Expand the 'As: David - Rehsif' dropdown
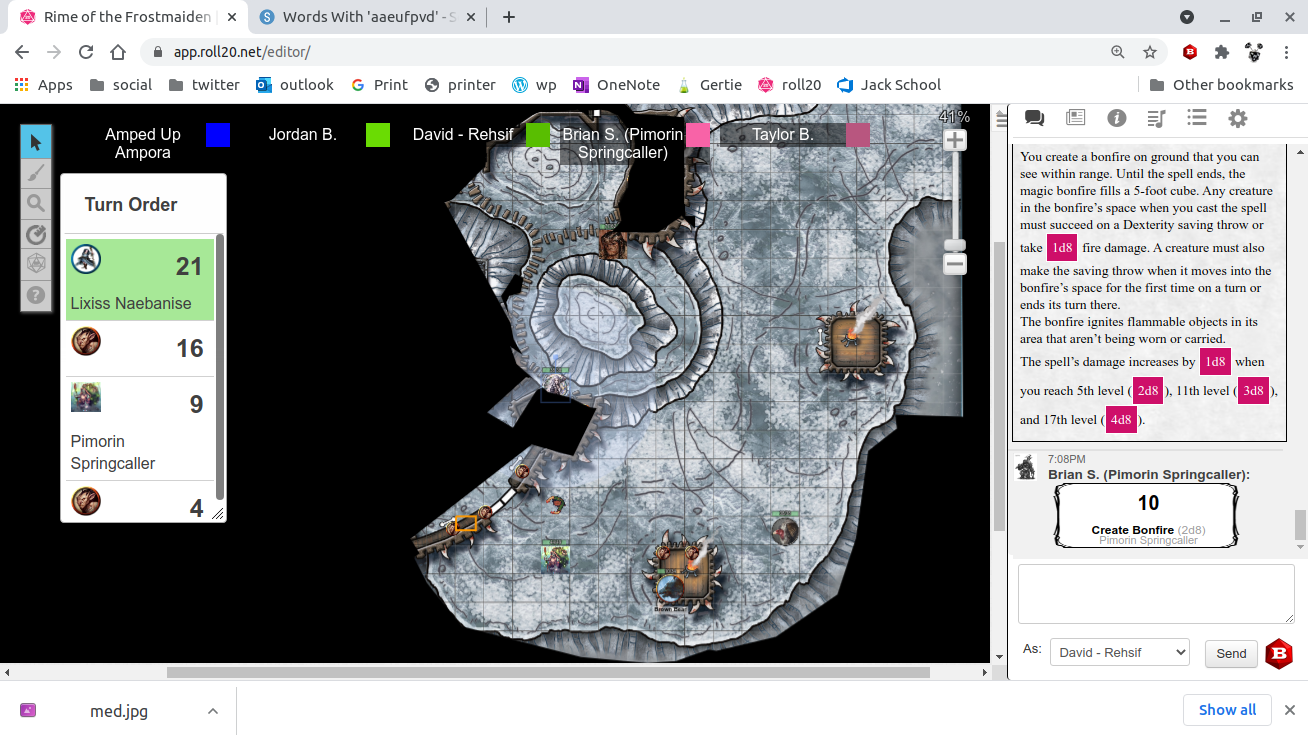 (1119, 652)
